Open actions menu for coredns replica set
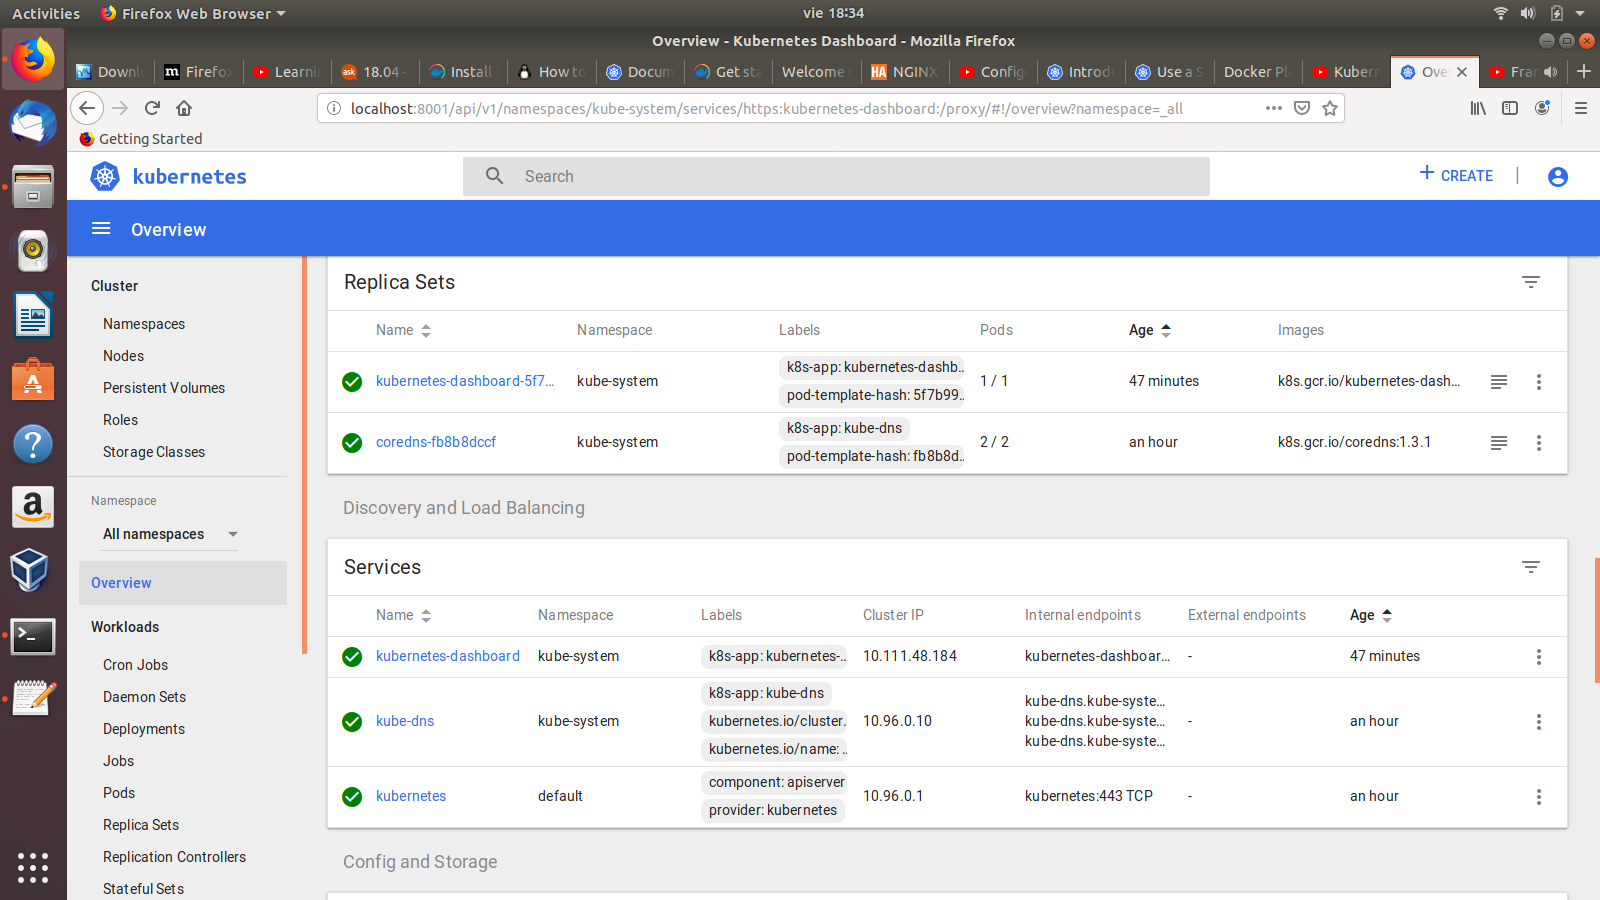This screenshot has height=900, width=1600. [1538, 443]
